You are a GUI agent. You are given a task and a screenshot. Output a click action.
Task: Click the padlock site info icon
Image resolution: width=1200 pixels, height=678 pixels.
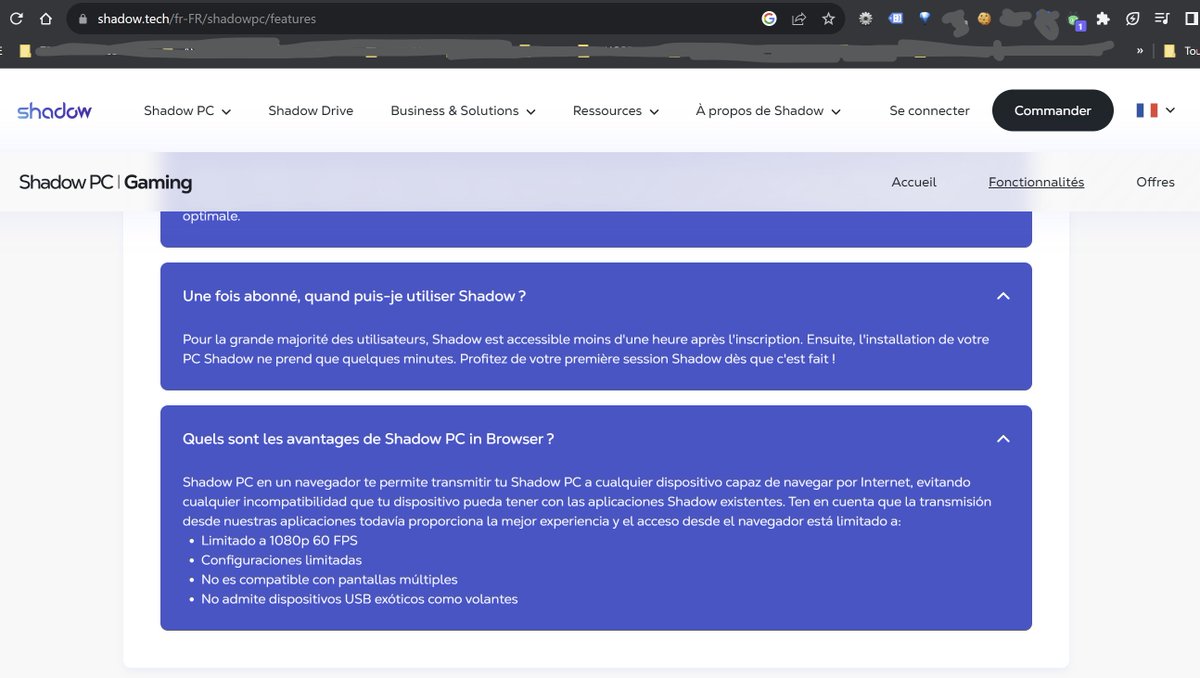tap(83, 18)
